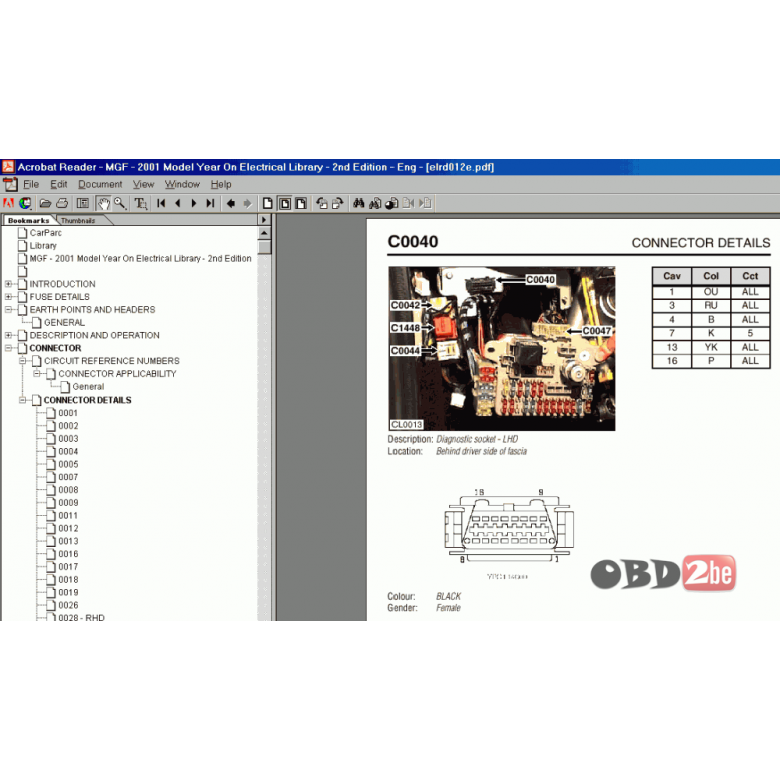Select the Text Select tool

click(141, 203)
